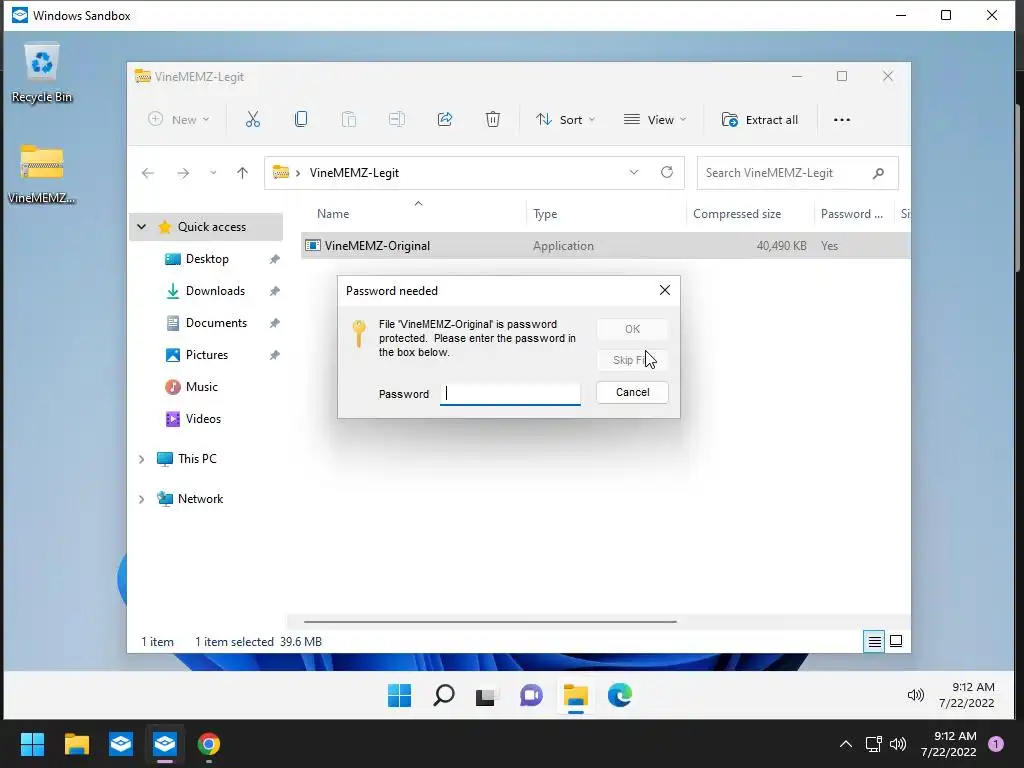Click the Rename icon in Explorer toolbar
1024x768 pixels.
pyautogui.click(x=396, y=120)
